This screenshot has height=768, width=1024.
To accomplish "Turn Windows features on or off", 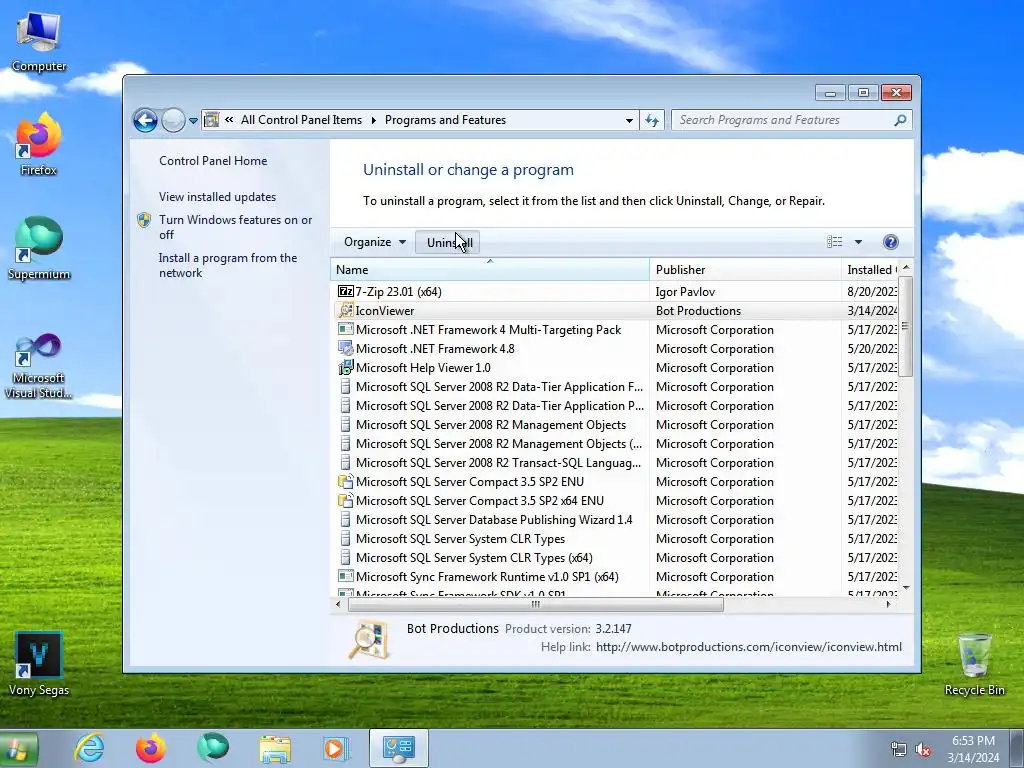I will [x=236, y=227].
